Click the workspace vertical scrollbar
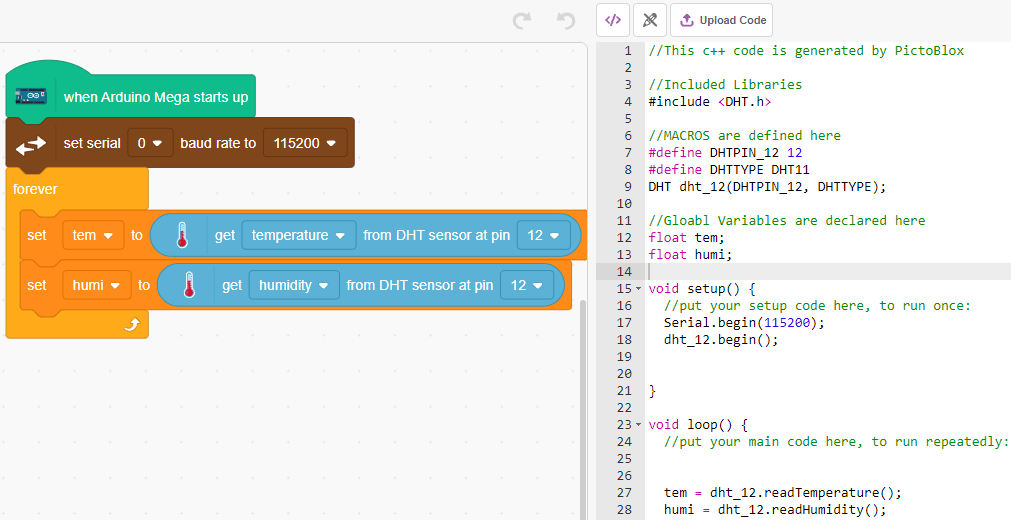1011x520 pixels. click(x=584, y=408)
